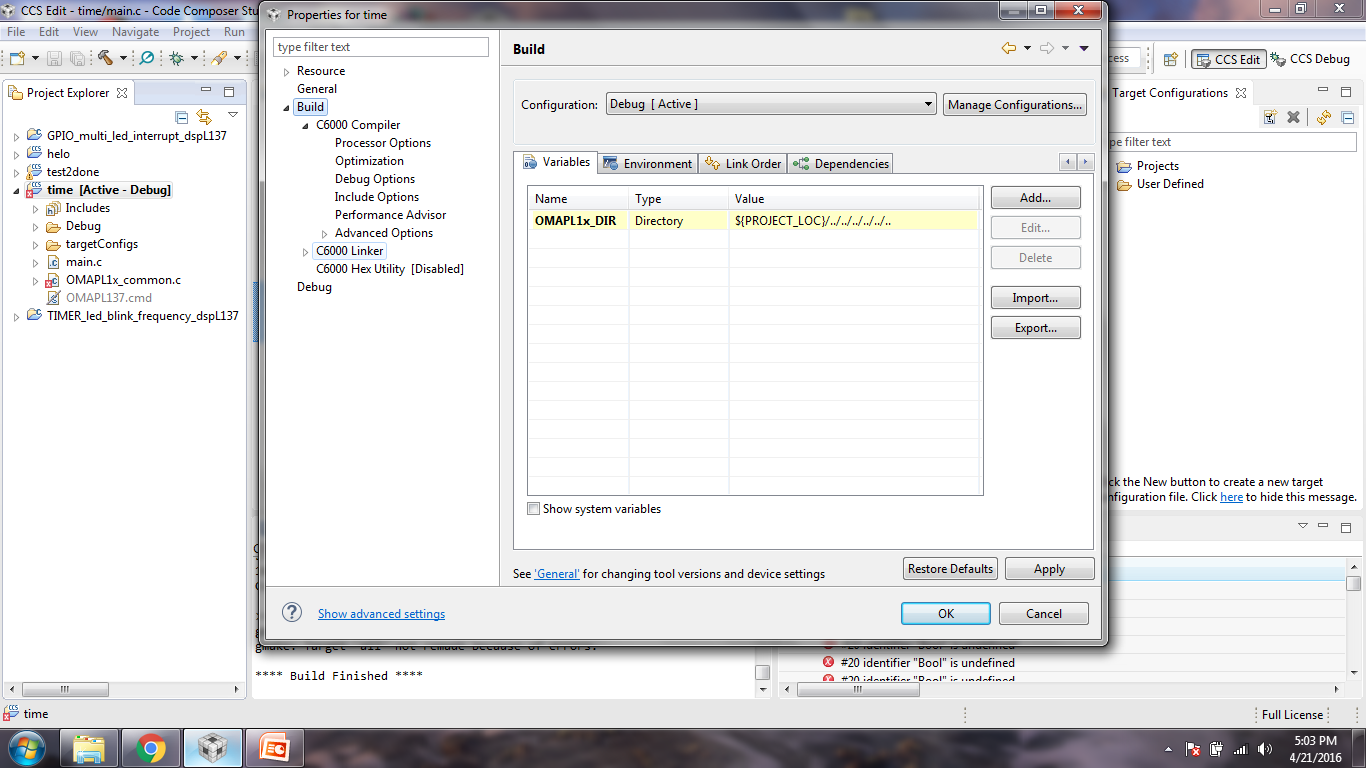The width and height of the screenshot is (1366, 768).
Task: Click the hammer Build icon in toolbar
Action: (x=105, y=58)
